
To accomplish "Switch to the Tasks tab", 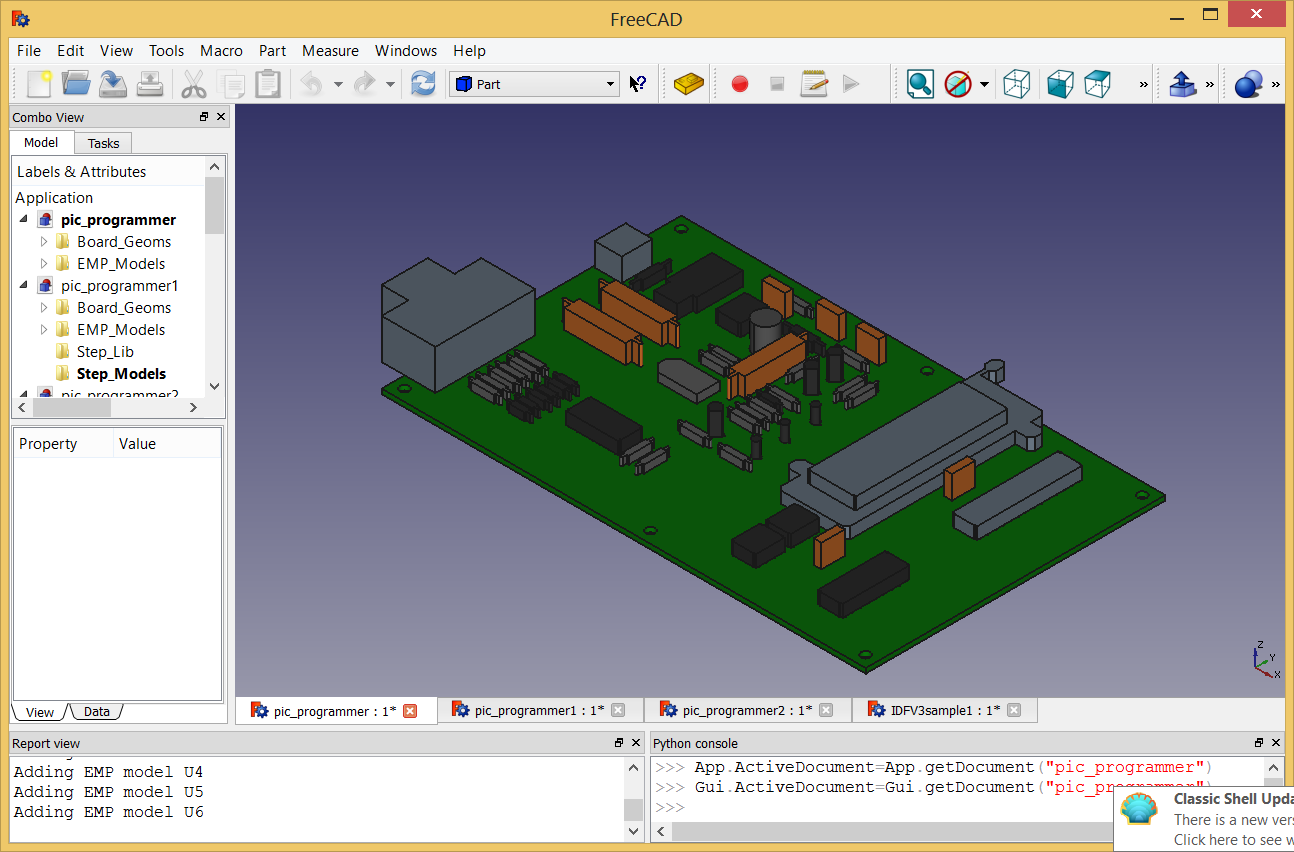I will point(103,143).
